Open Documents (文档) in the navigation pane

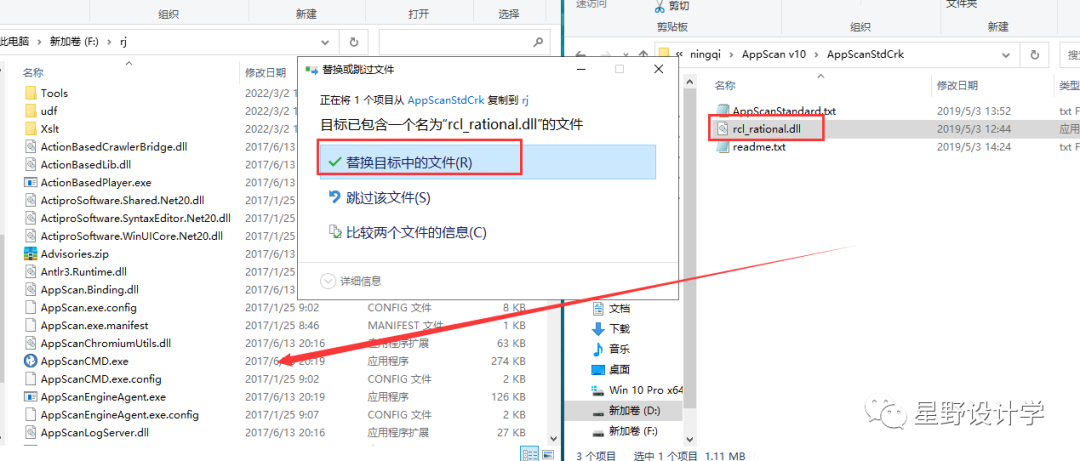(619, 308)
